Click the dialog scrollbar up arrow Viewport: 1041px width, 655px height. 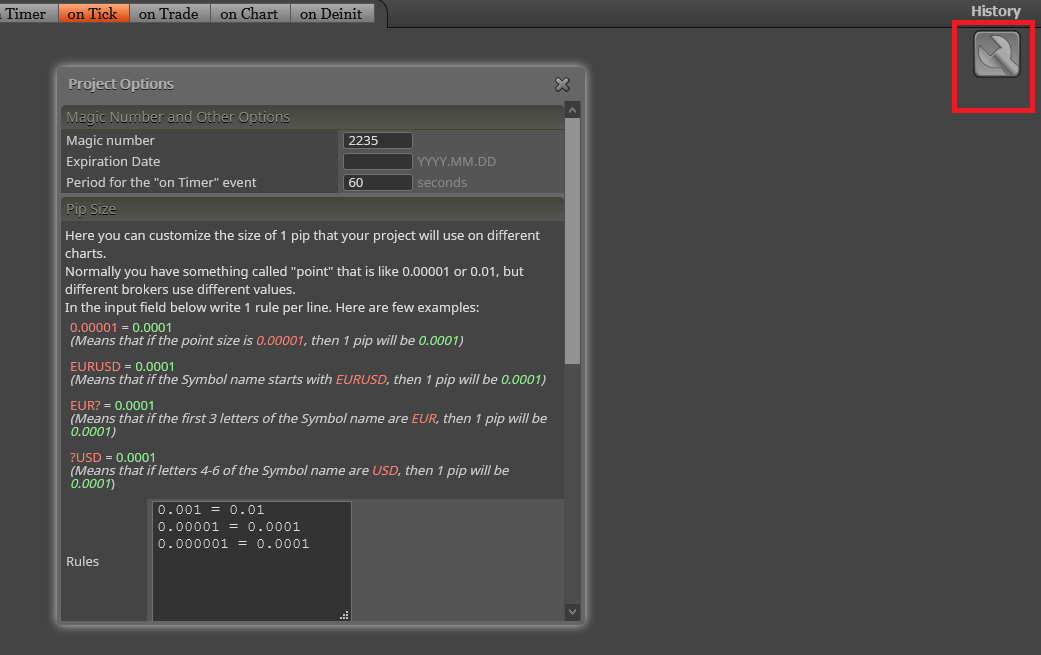point(572,110)
